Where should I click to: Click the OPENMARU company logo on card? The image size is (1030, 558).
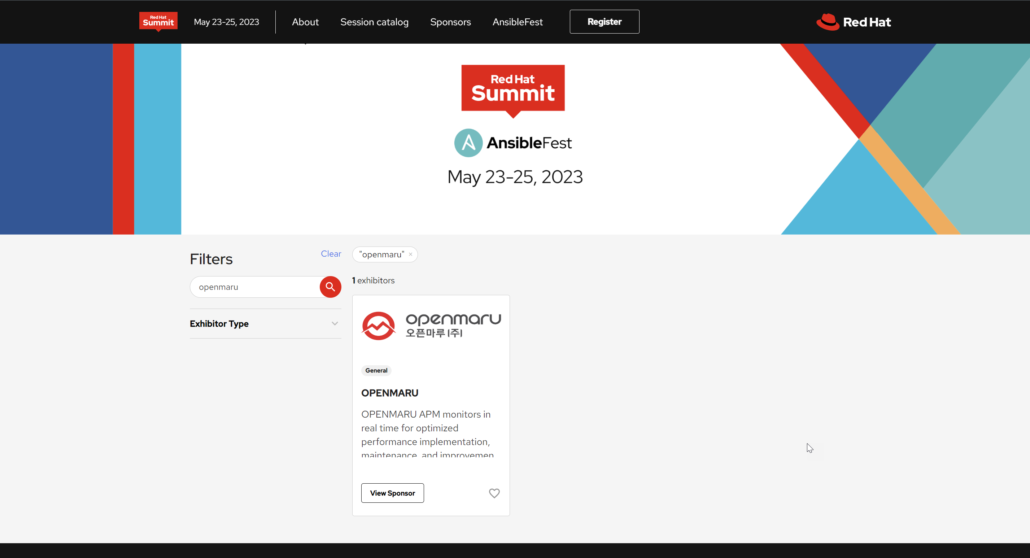tap(431, 325)
